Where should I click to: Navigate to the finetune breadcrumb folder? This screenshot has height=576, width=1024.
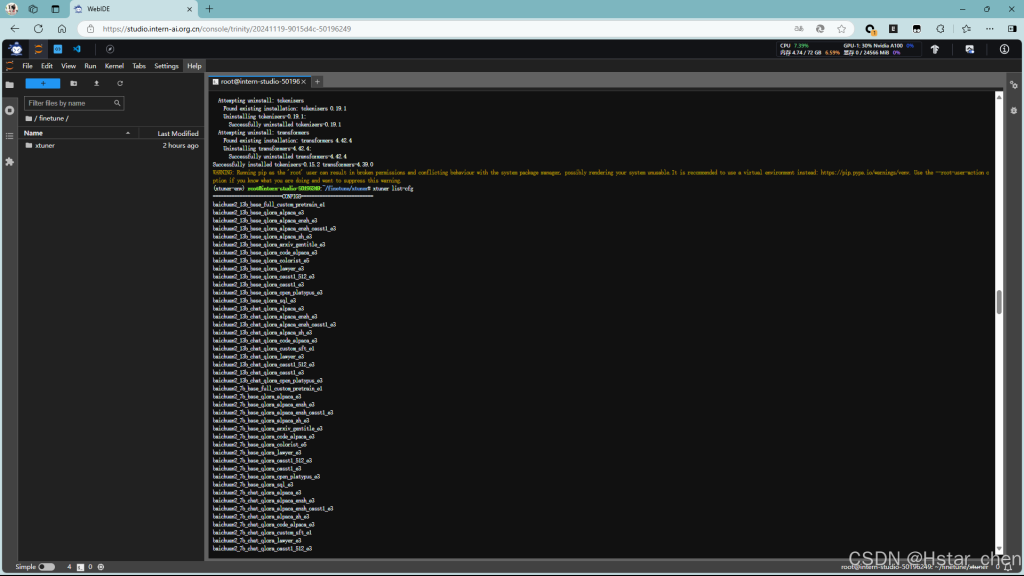[51, 118]
